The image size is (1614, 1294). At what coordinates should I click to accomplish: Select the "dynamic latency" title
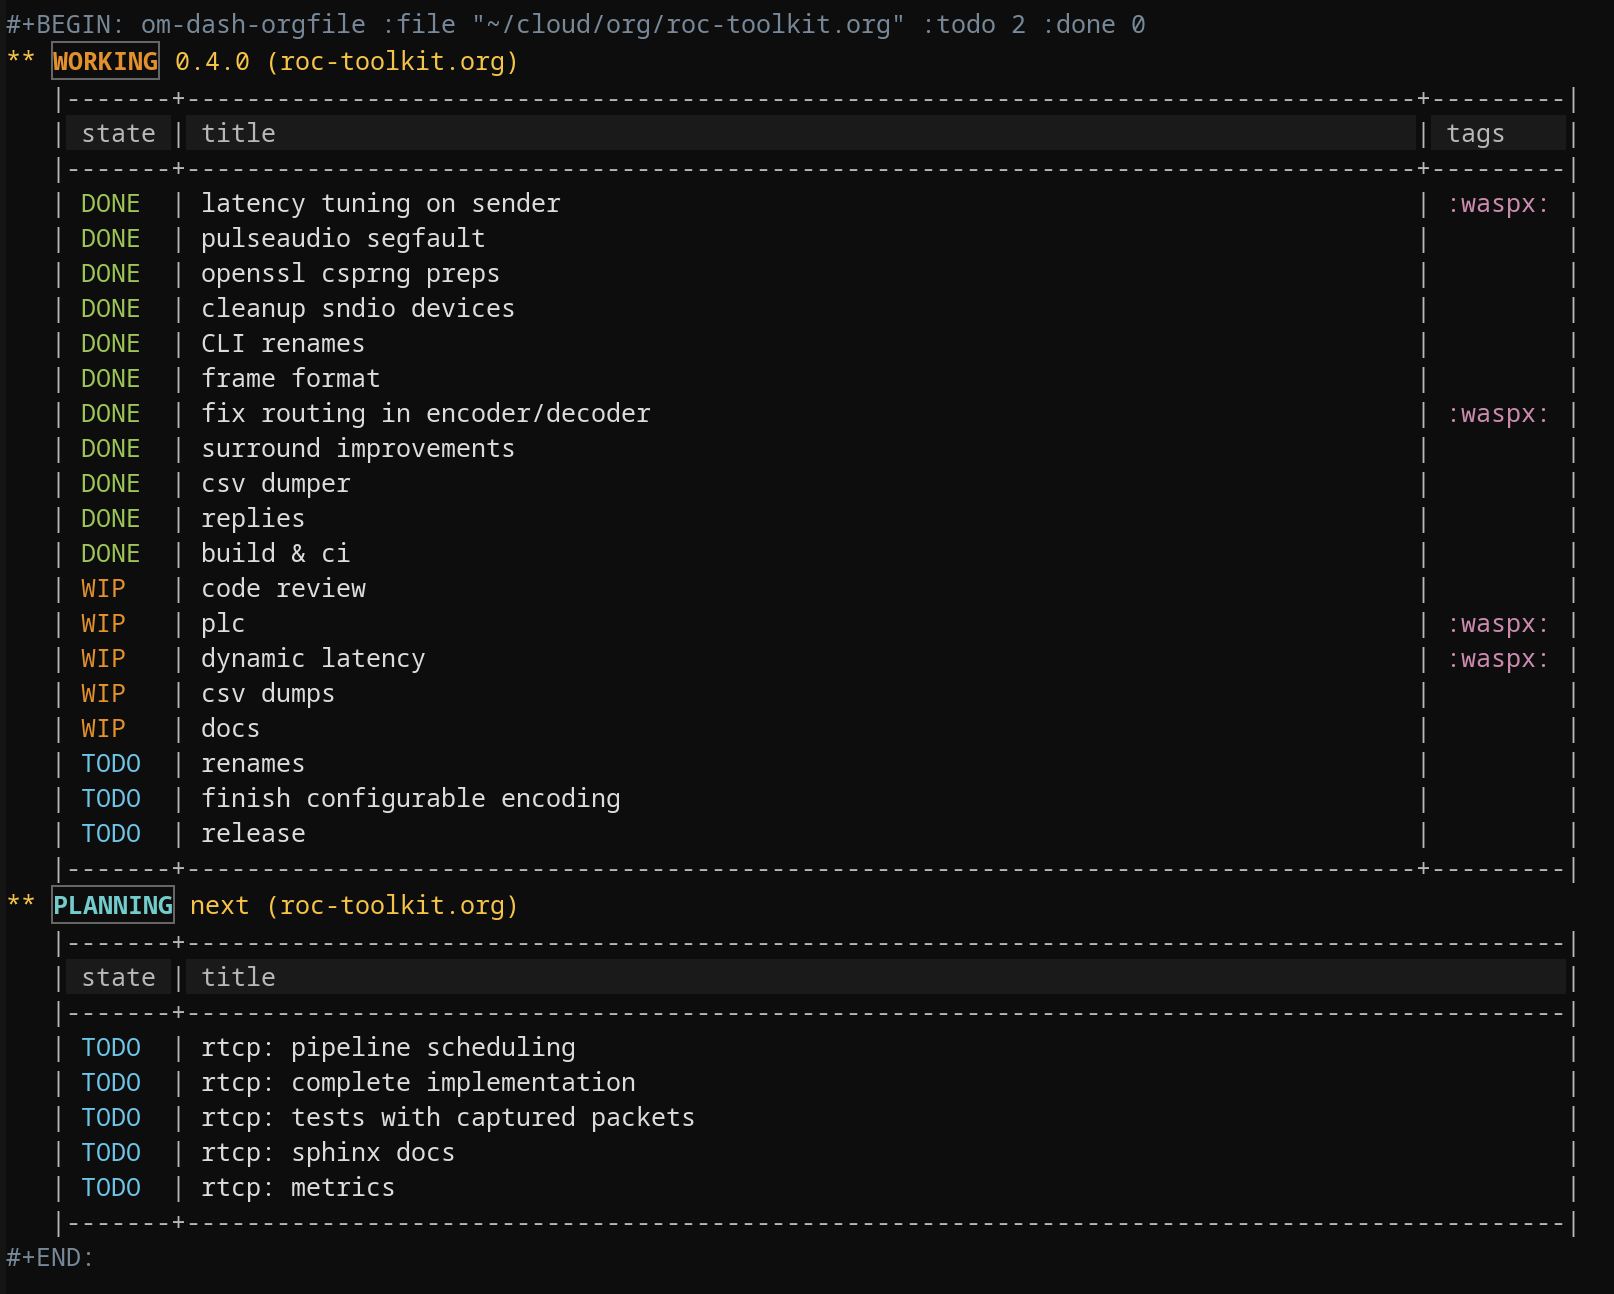tap(313, 659)
